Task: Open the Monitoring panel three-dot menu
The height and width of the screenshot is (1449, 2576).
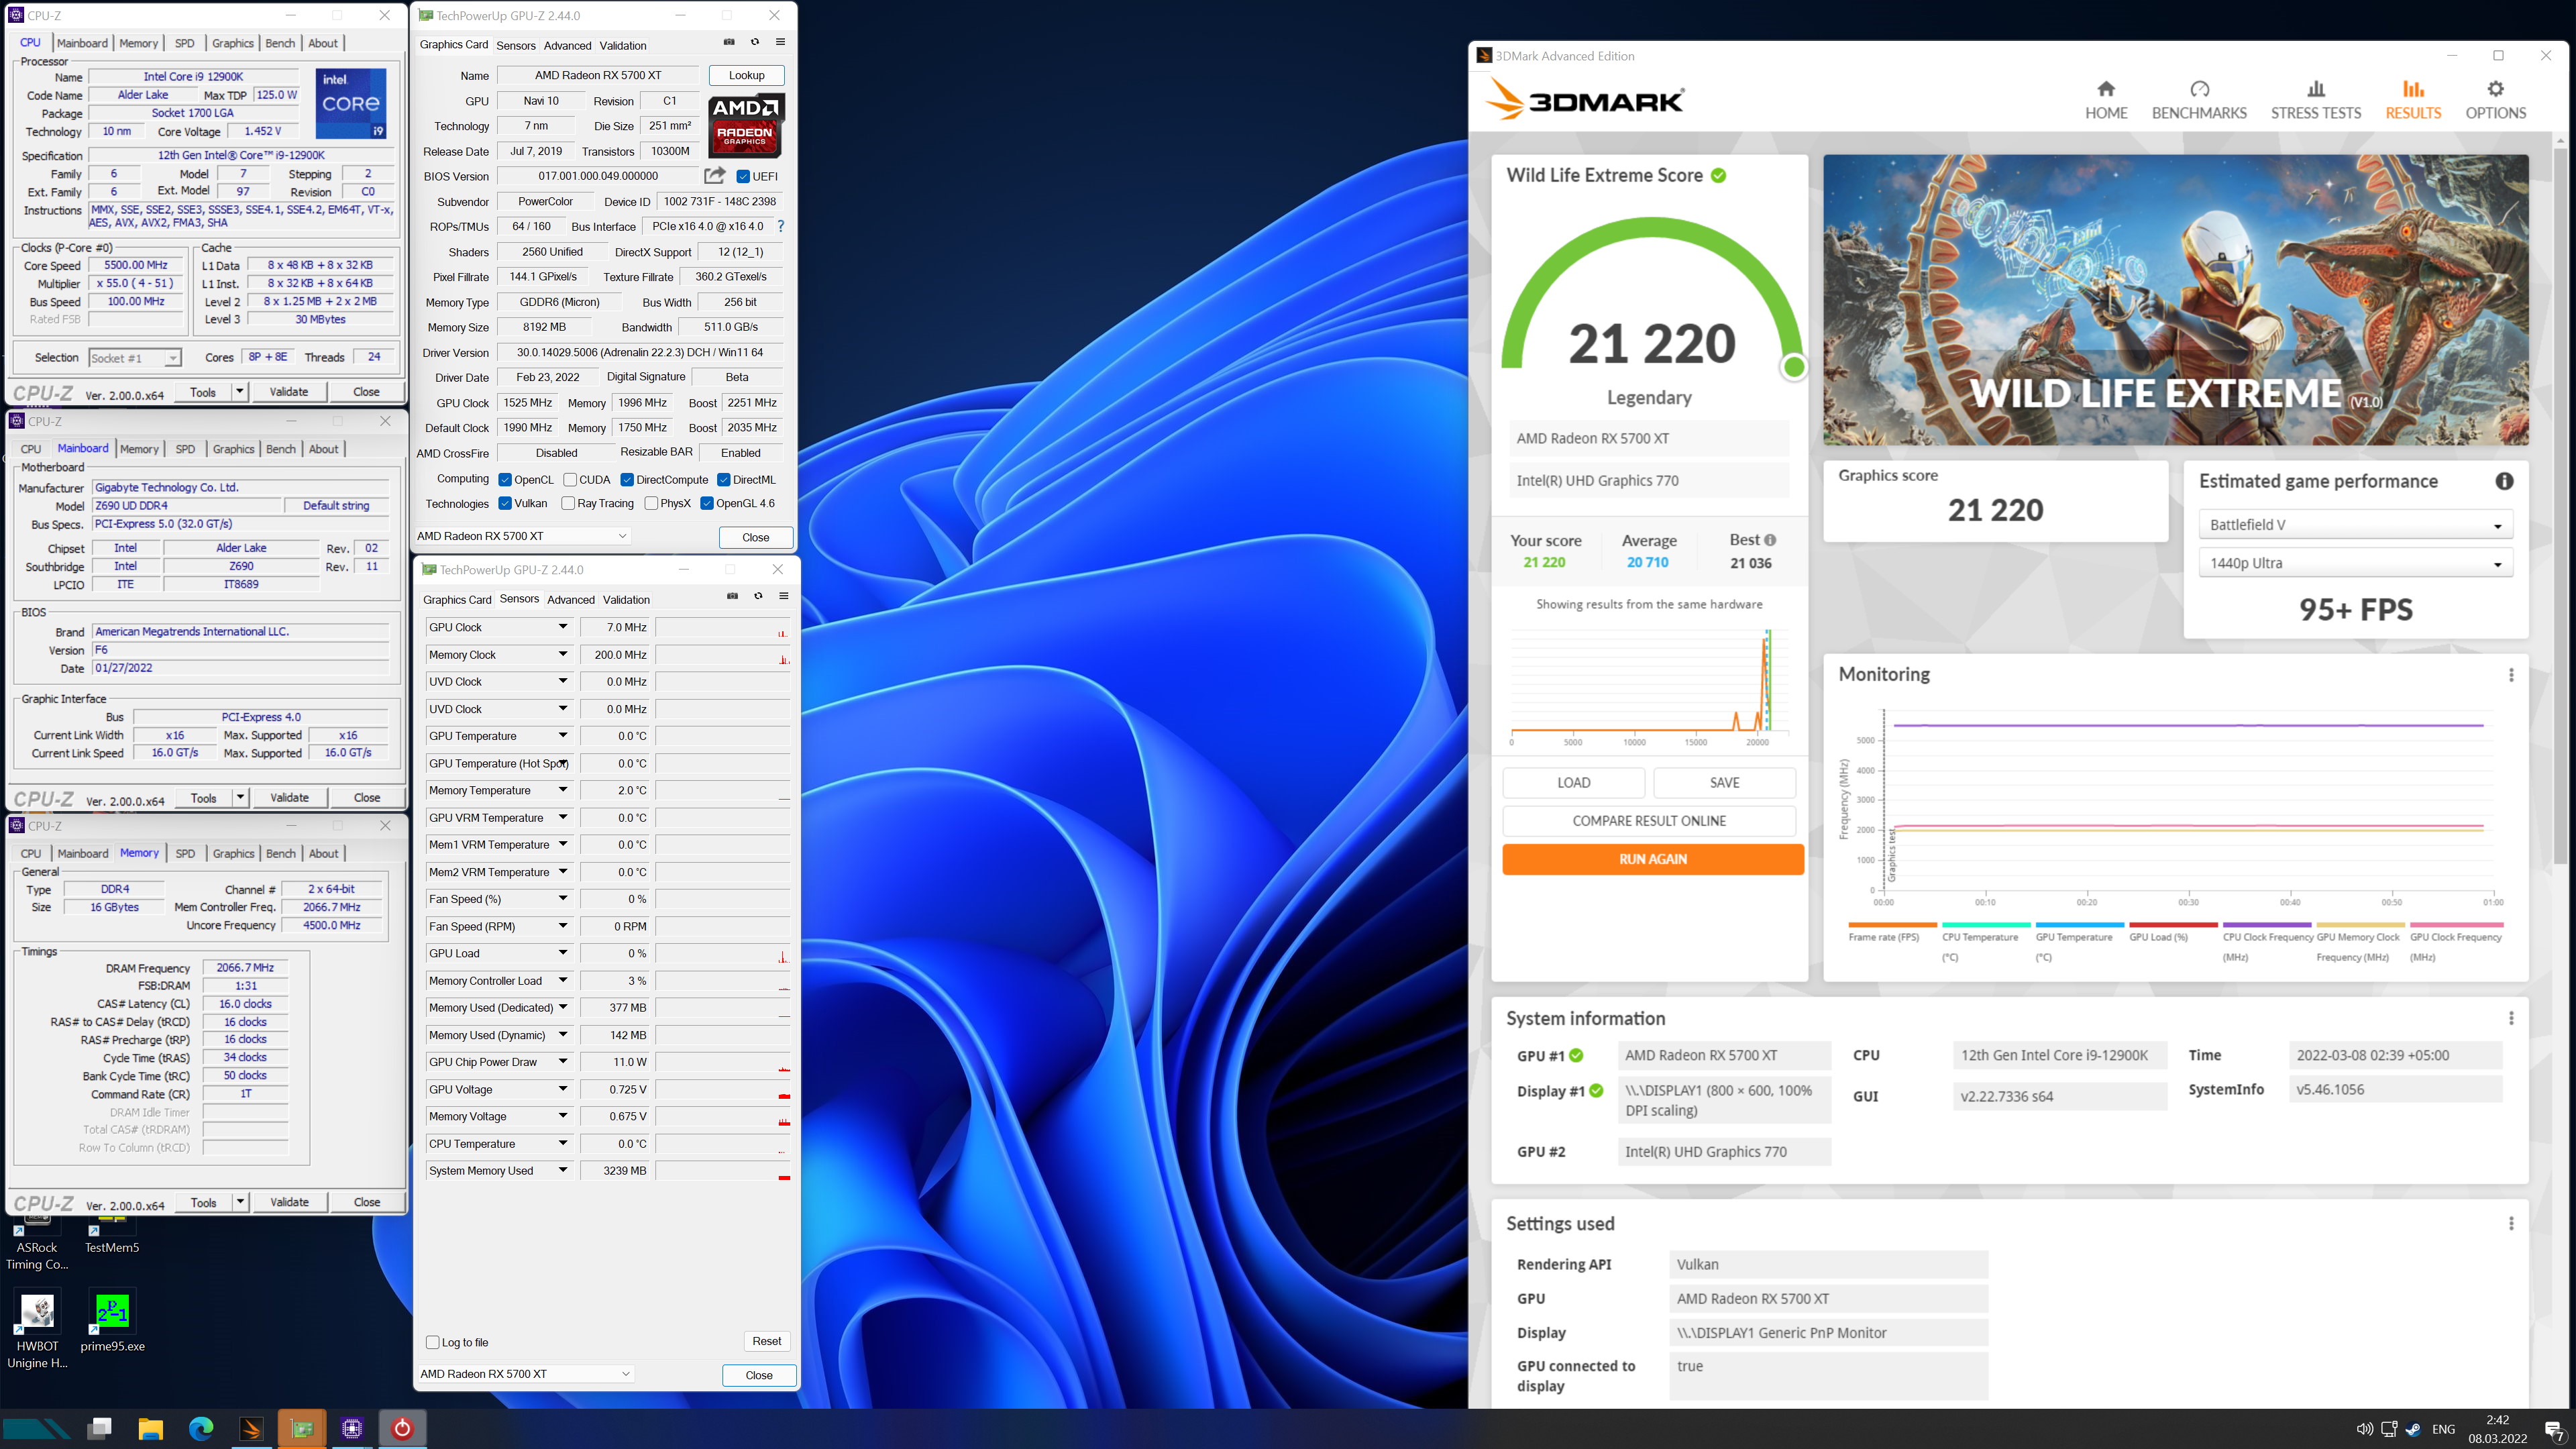Action: (x=2511, y=675)
